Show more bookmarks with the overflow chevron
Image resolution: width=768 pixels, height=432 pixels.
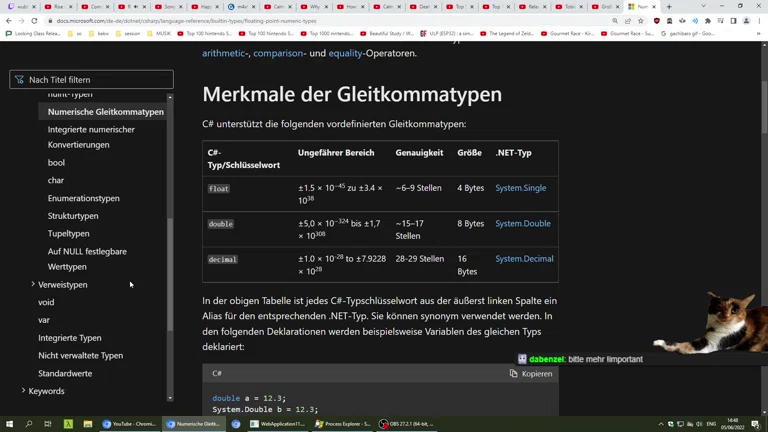point(759,33)
